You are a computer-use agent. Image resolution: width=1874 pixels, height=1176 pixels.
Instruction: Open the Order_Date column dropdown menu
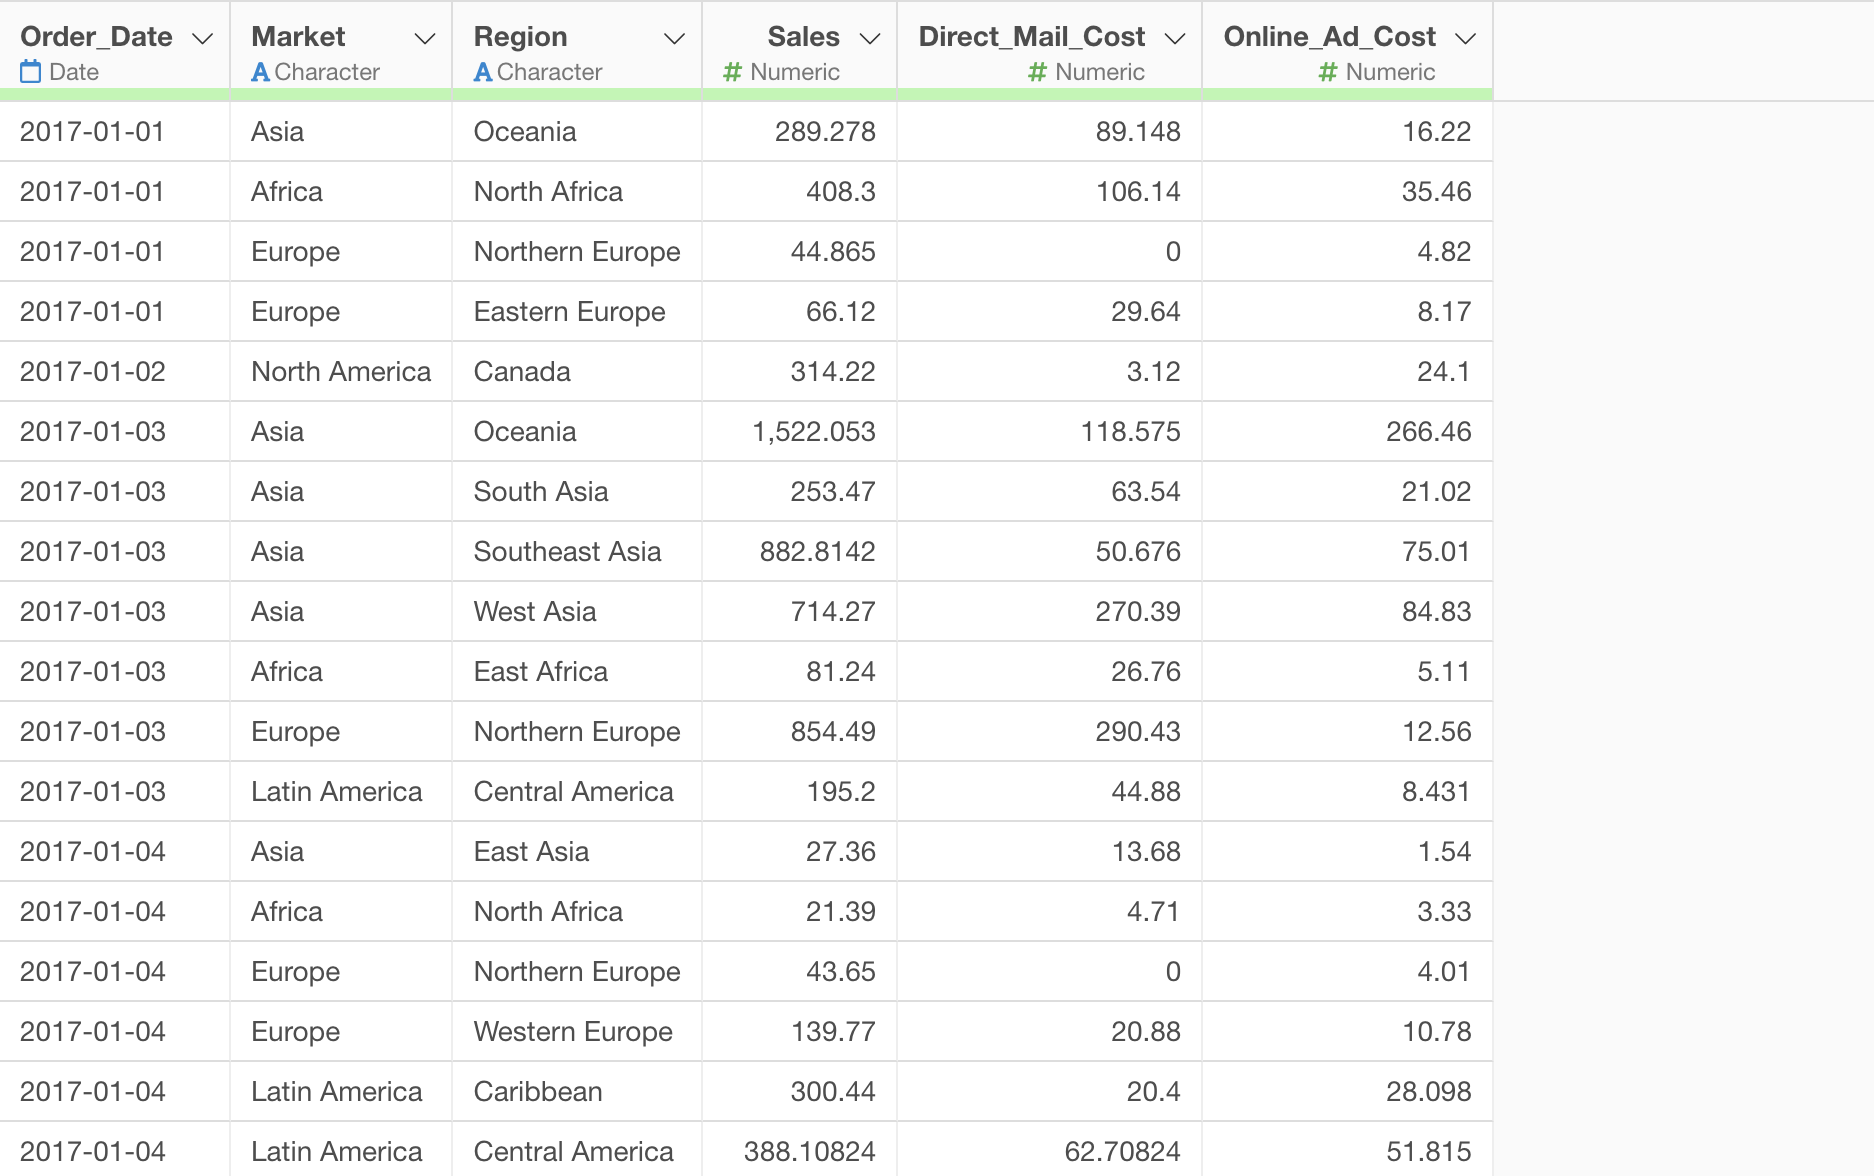[203, 38]
